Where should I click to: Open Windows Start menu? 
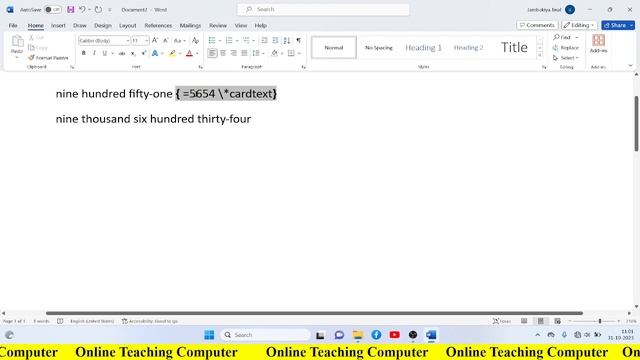pyautogui.click(x=209, y=335)
